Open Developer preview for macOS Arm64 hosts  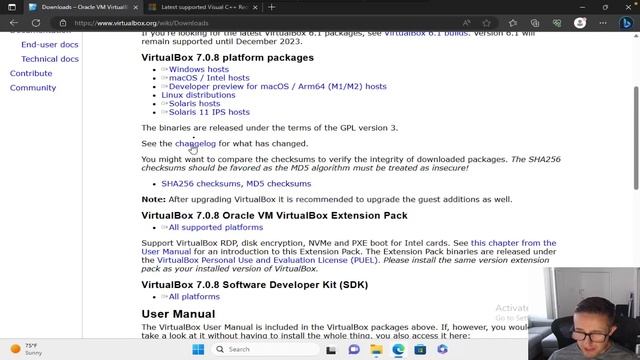(x=278, y=87)
